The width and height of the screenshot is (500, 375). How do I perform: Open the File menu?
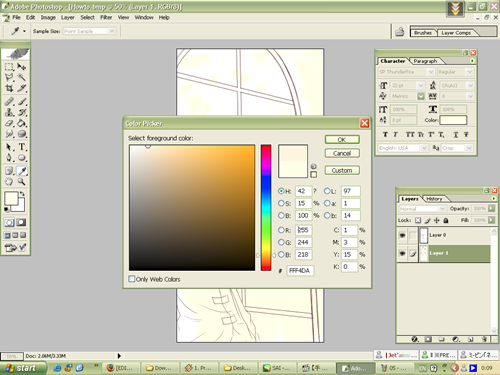click(x=16, y=17)
